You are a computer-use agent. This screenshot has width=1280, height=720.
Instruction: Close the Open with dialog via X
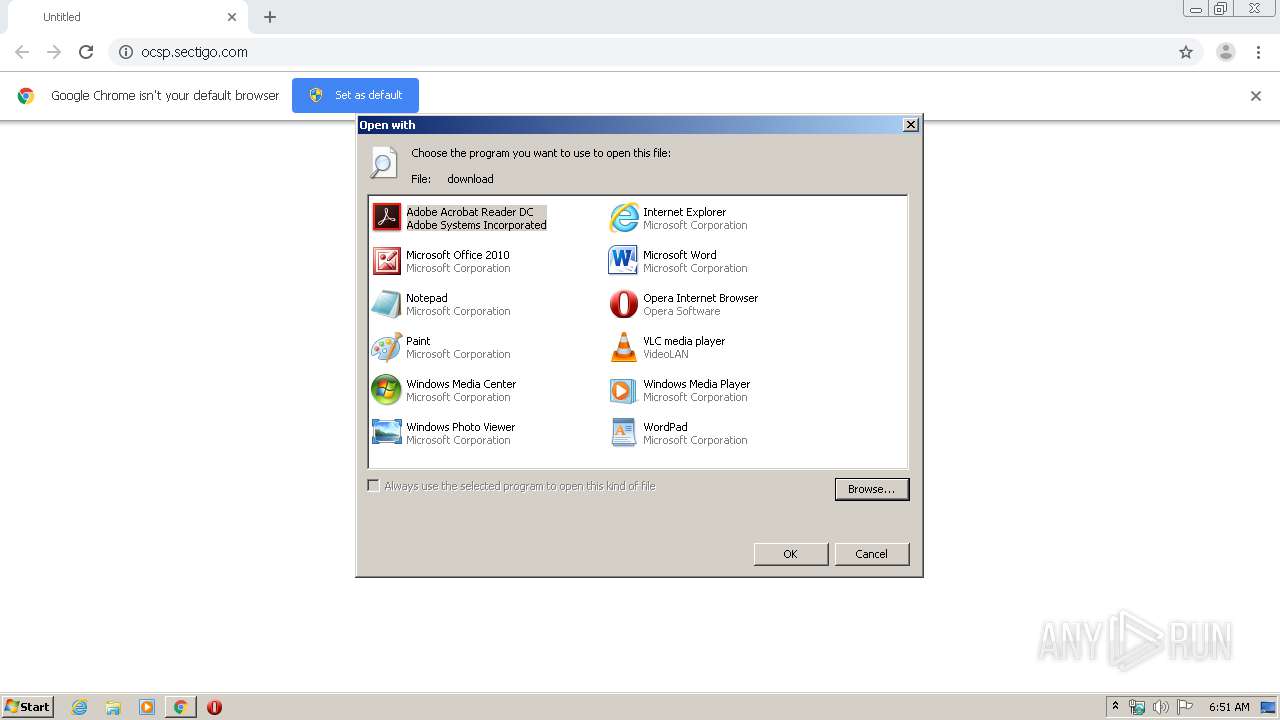pos(910,125)
